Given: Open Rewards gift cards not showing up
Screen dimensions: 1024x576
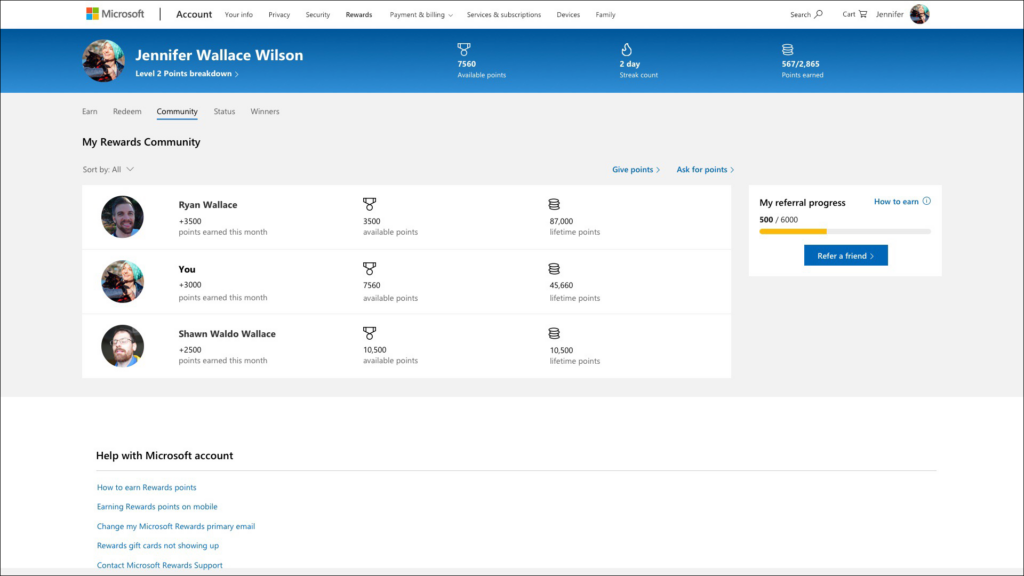Looking at the screenshot, I should [157, 545].
